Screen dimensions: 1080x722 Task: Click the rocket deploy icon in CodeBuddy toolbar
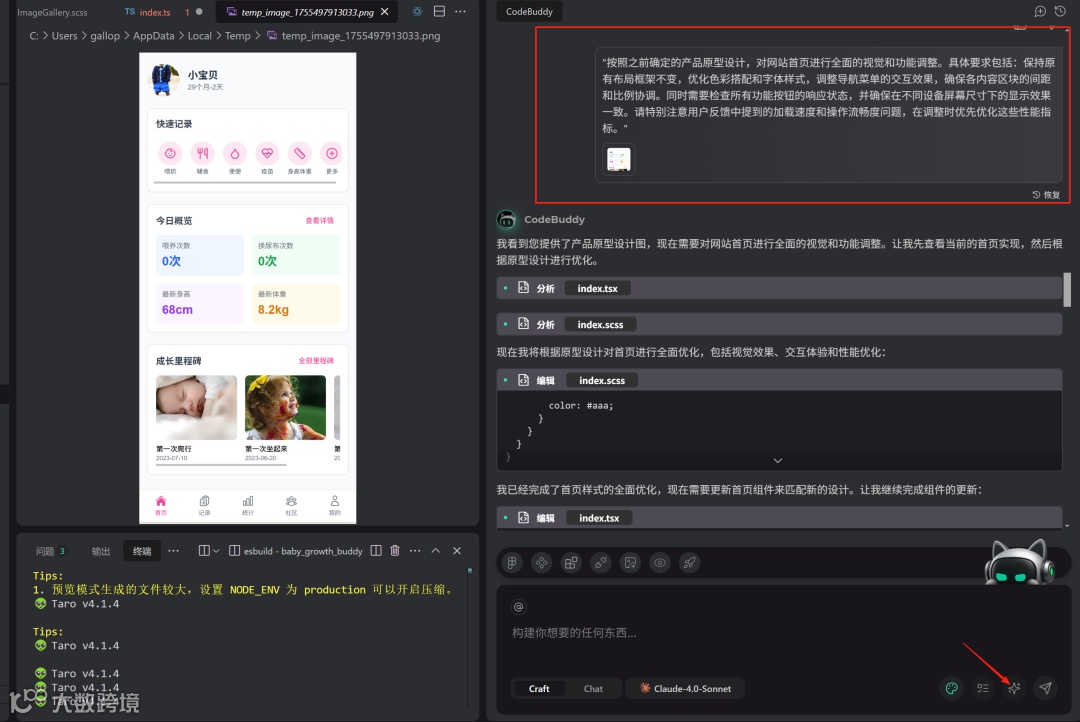689,563
